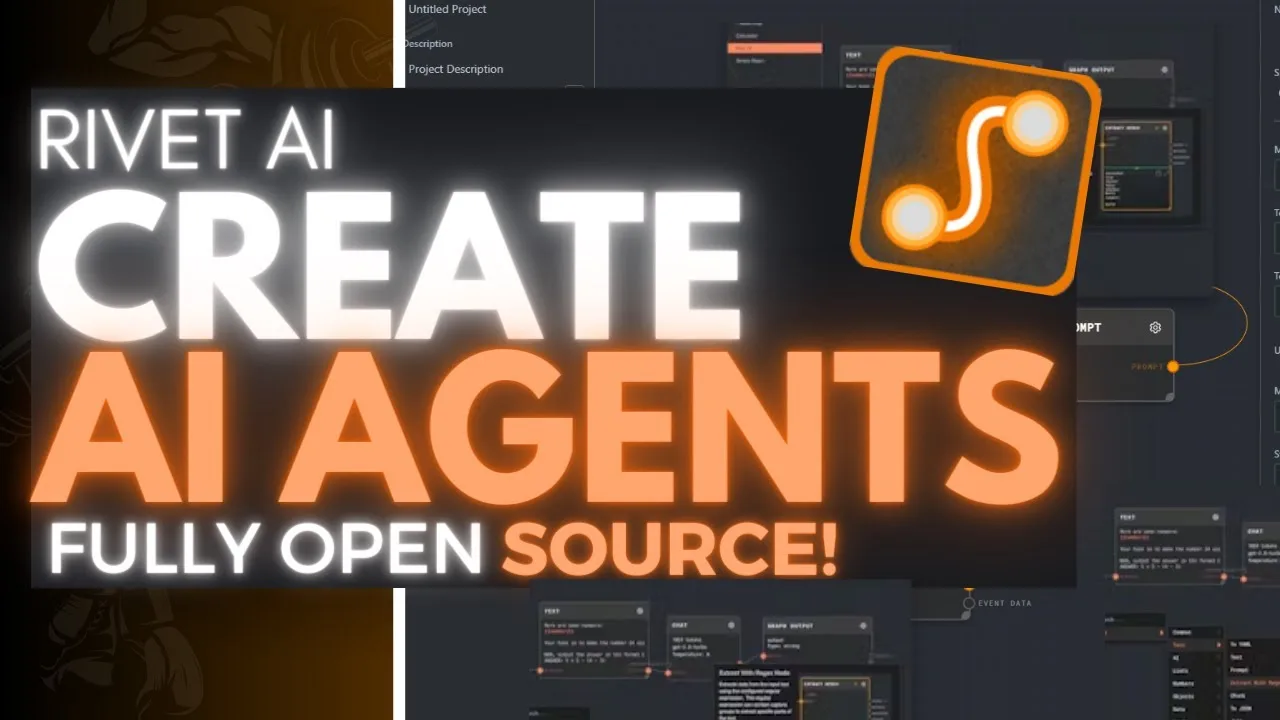
Task: Choose To JSON from the submenu
Action: pos(1254,709)
